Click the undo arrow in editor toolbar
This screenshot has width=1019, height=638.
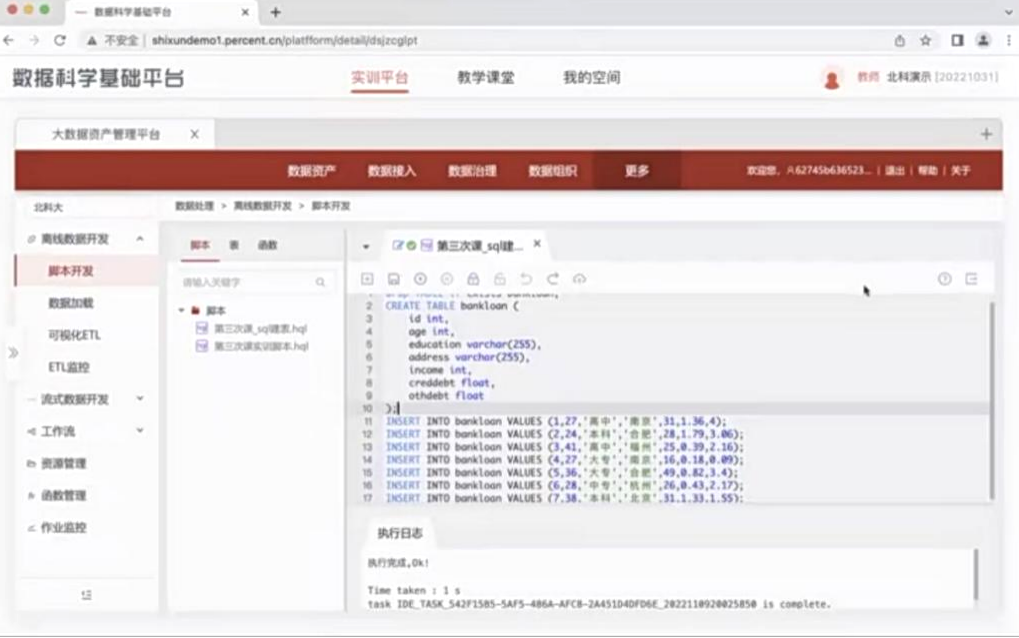[x=526, y=280]
